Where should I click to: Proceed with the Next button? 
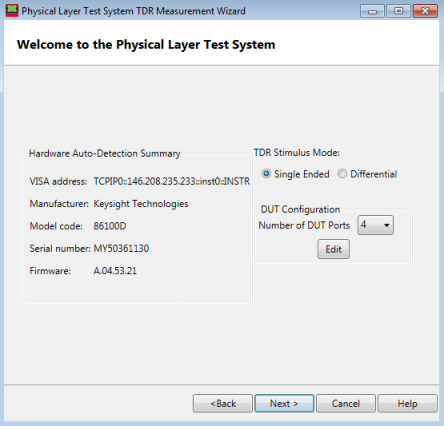tap(284, 404)
